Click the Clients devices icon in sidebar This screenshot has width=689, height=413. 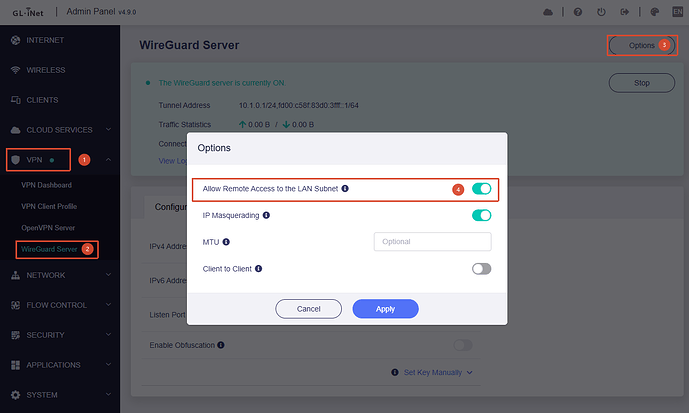click(x=15, y=100)
